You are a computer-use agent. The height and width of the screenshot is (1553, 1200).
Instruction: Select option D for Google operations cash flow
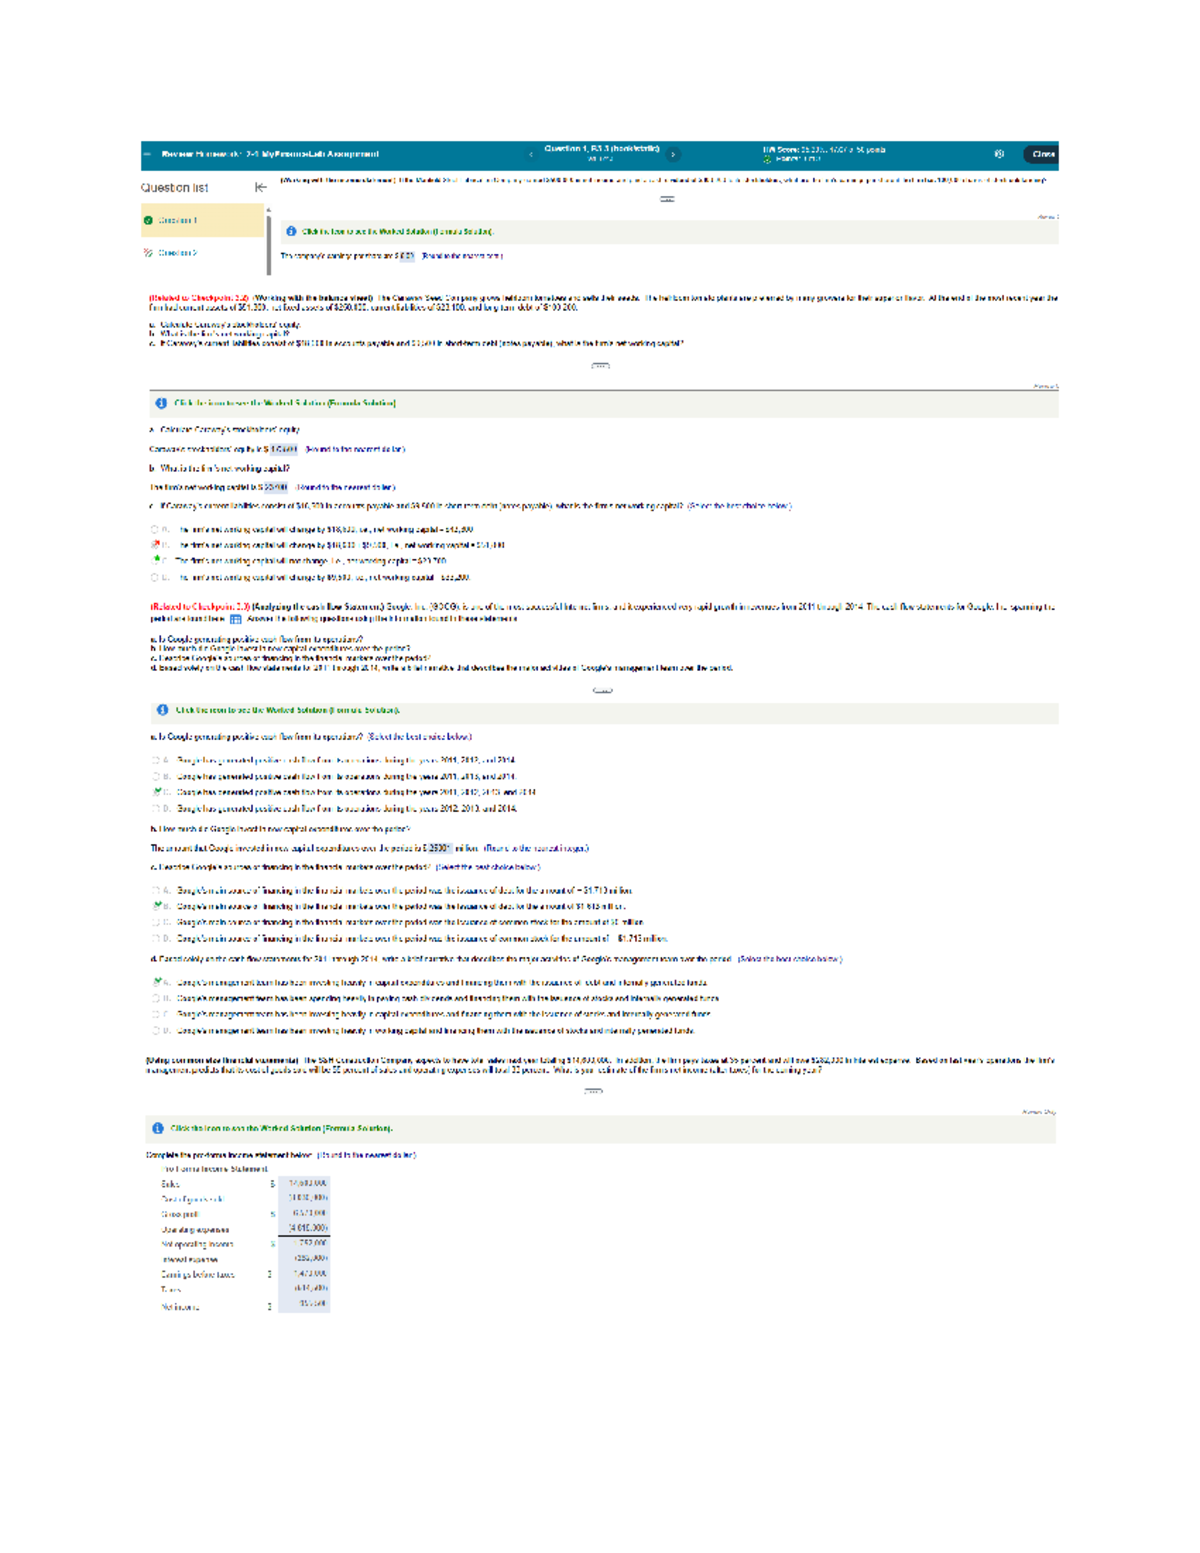point(155,807)
